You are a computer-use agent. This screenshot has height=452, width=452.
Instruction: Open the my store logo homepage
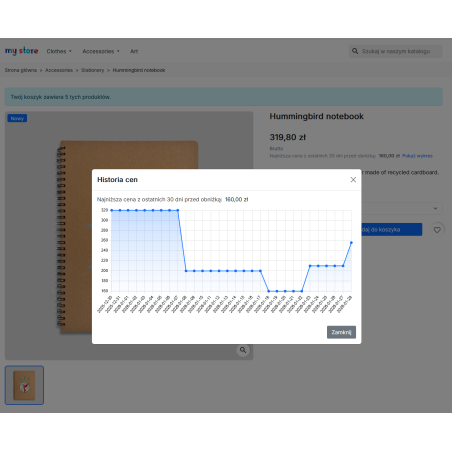[22, 51]
